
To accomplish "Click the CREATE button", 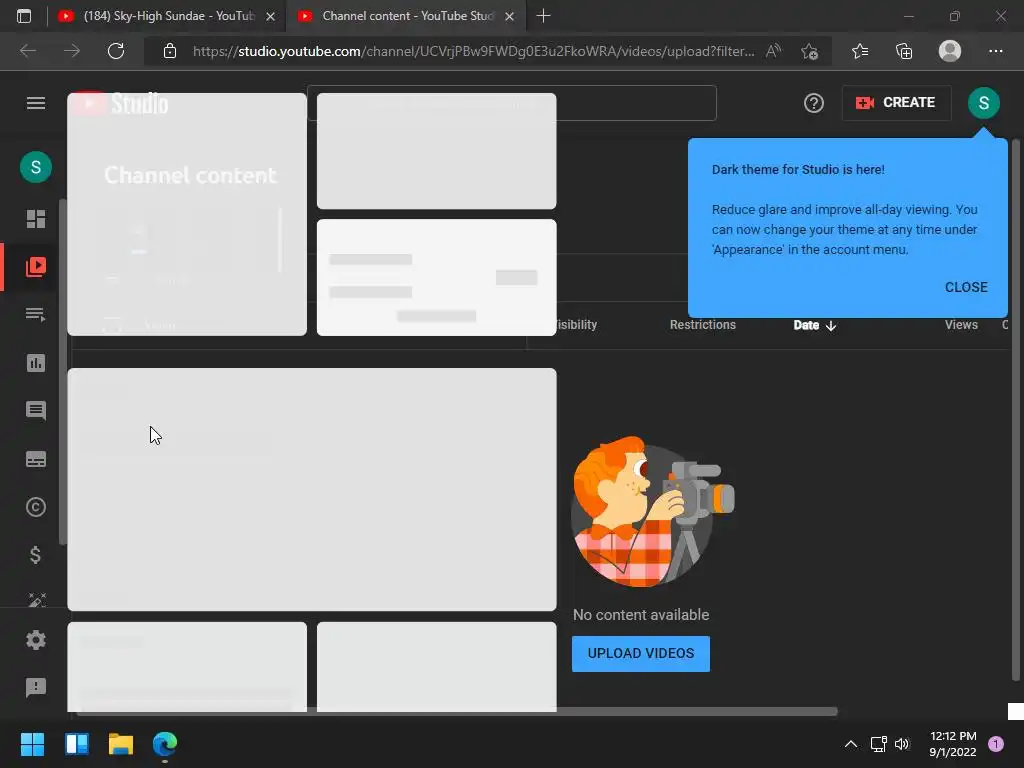I will [x=896, y=103].
